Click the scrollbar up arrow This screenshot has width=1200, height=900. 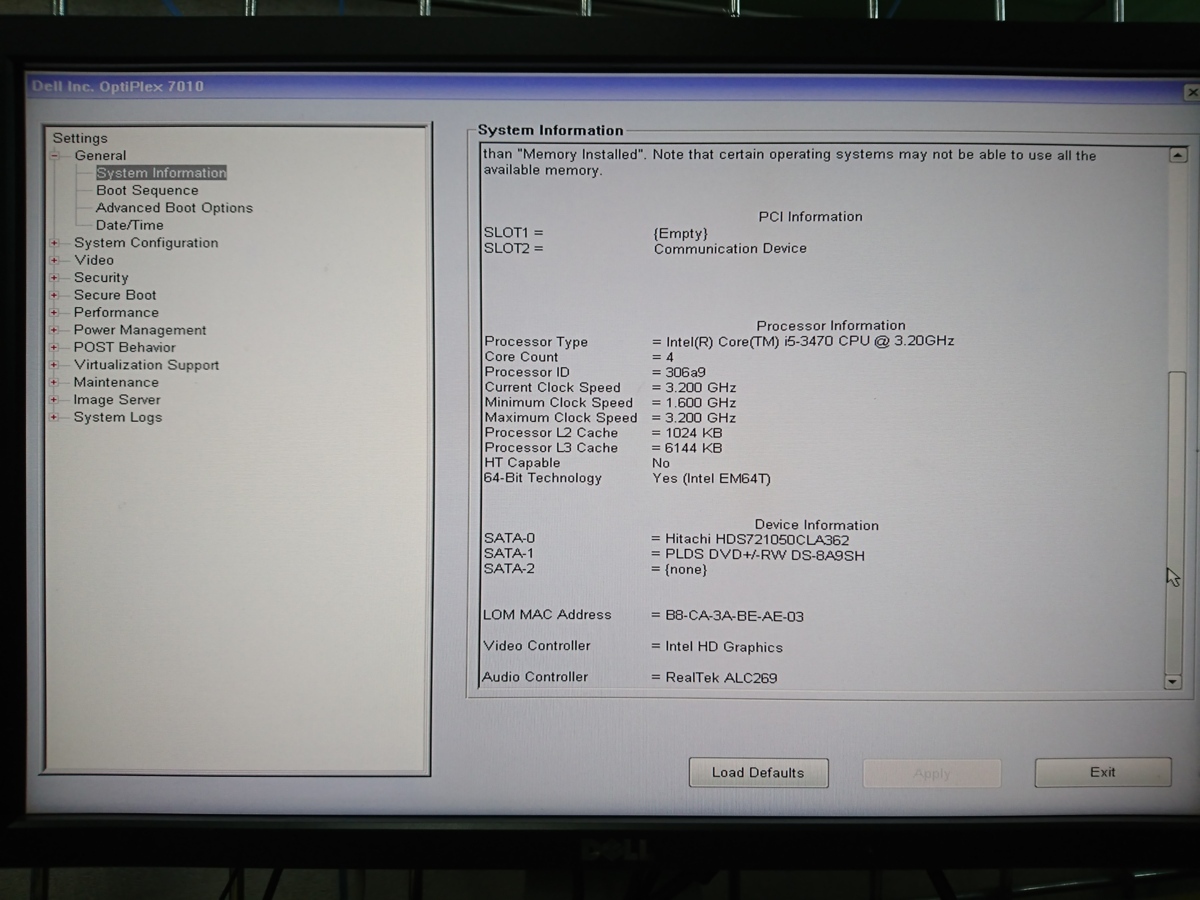(x=1177, y=155)
